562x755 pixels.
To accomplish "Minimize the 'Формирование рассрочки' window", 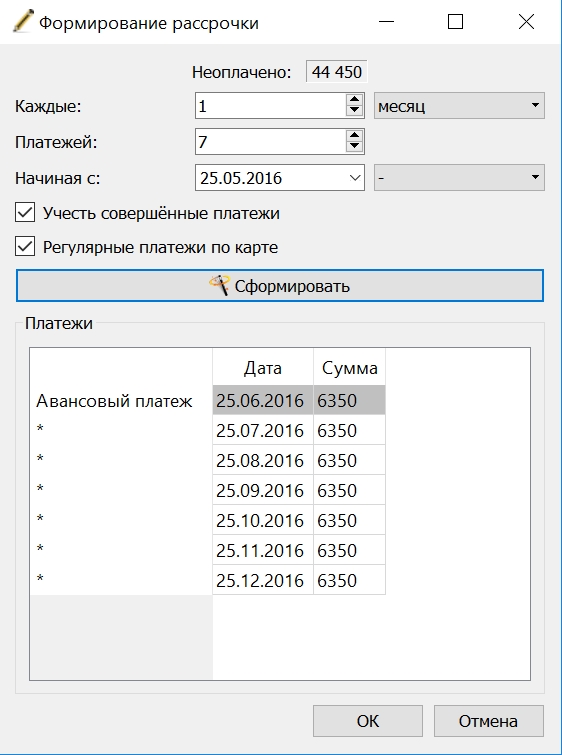I will tap(386, 22).
